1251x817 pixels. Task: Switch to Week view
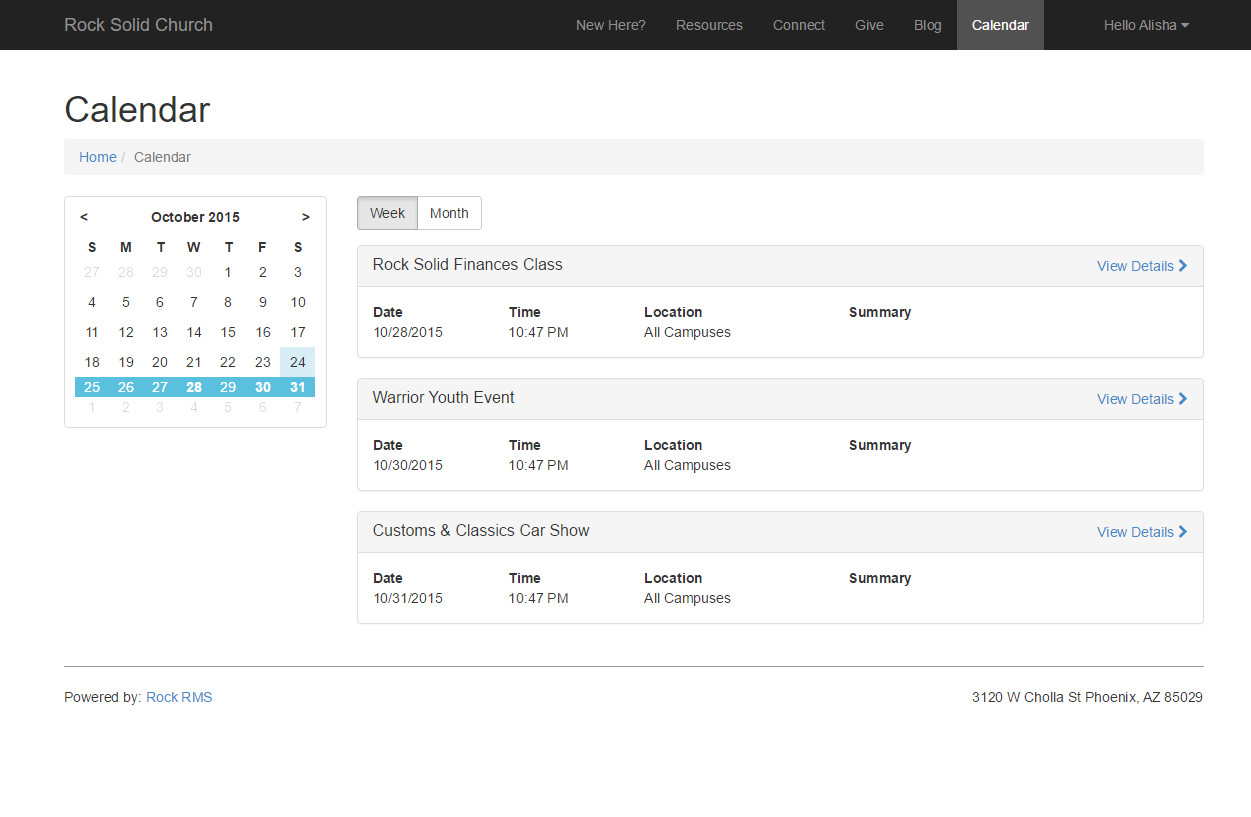[387, 213]
